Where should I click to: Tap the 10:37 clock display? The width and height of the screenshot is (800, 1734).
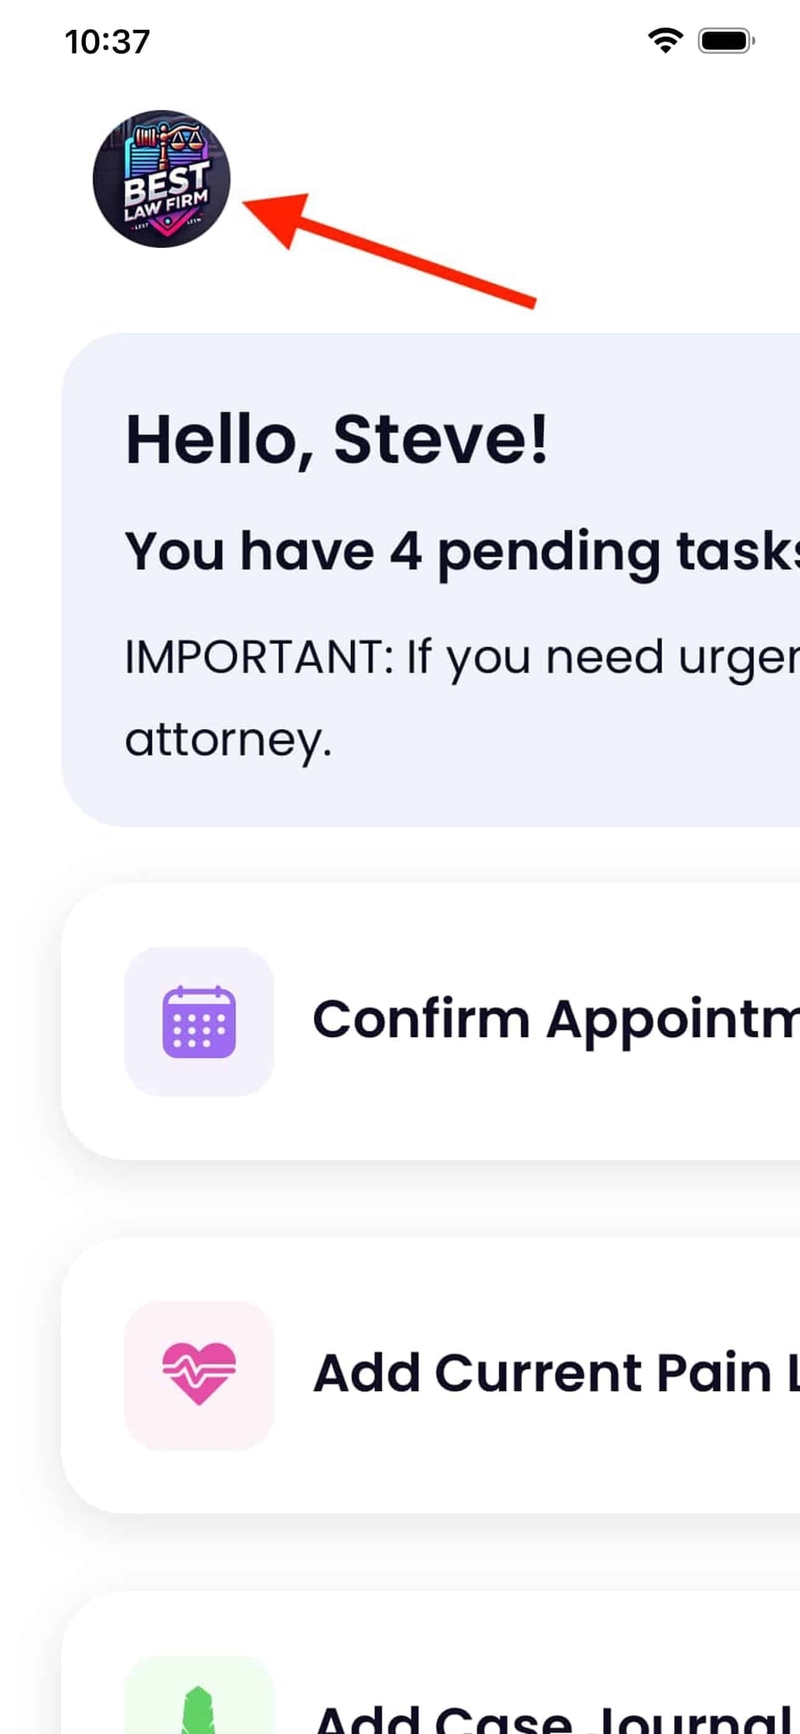click(x=106, y=40)
